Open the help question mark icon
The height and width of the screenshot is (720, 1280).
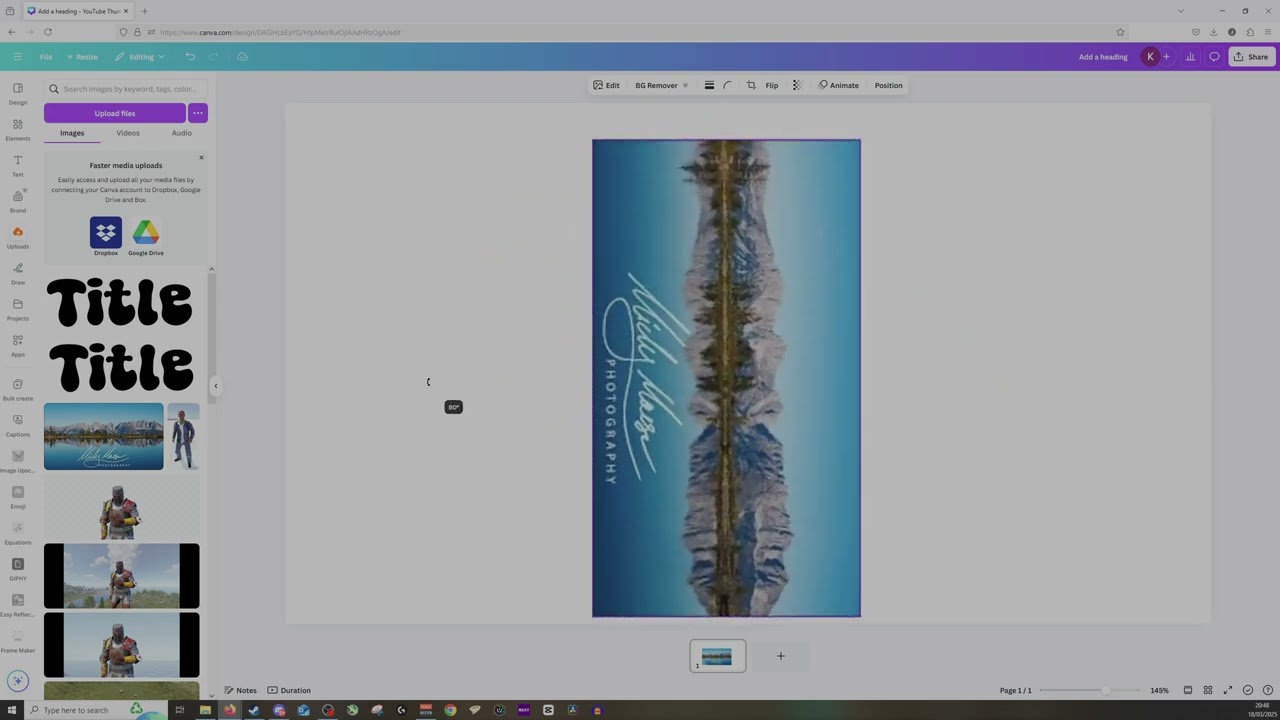pyautogui.click(x=1268, y=690)
